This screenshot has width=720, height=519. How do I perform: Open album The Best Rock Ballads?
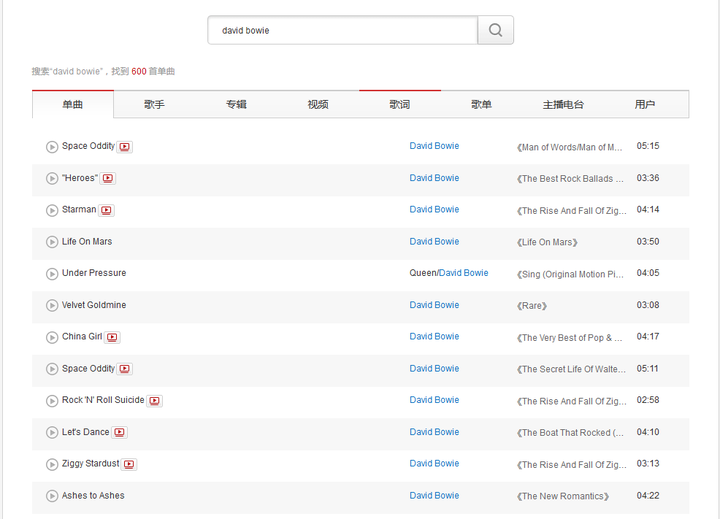570,179
